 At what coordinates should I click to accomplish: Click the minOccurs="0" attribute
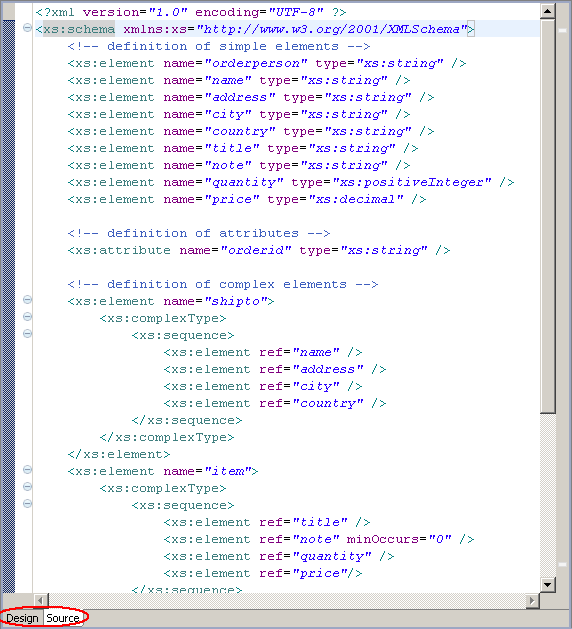point(399,539)
